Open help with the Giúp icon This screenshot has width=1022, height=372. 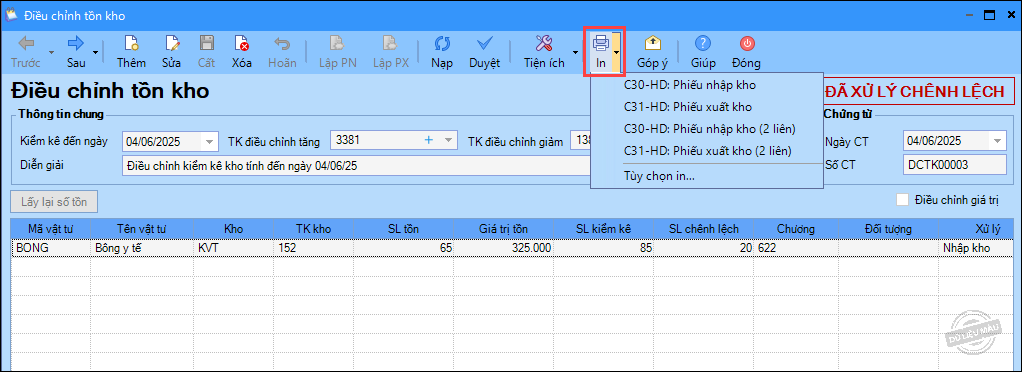click(x=703, y=44)
